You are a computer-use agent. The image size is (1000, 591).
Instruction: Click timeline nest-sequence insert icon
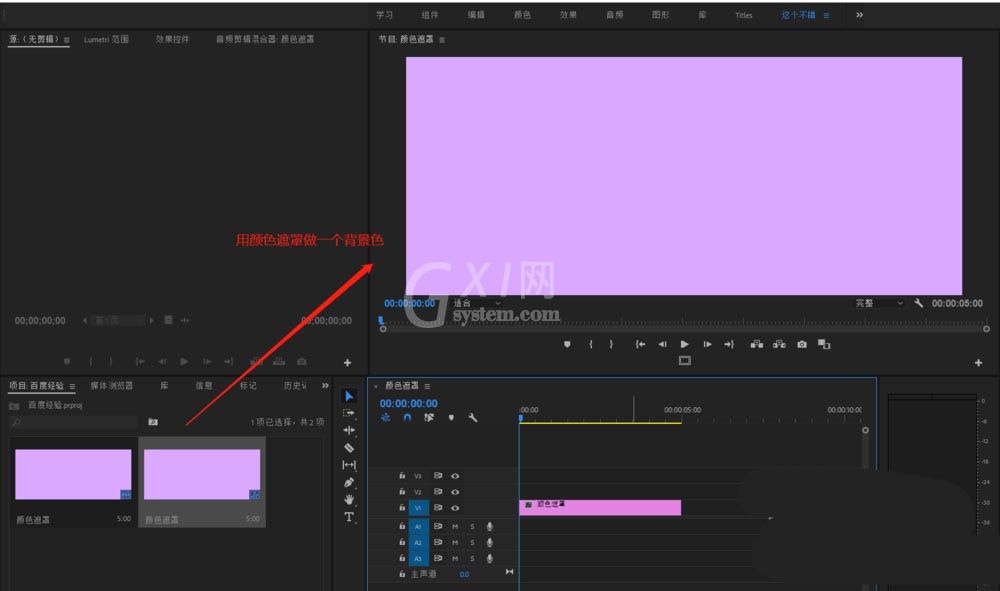click(385, 418)
